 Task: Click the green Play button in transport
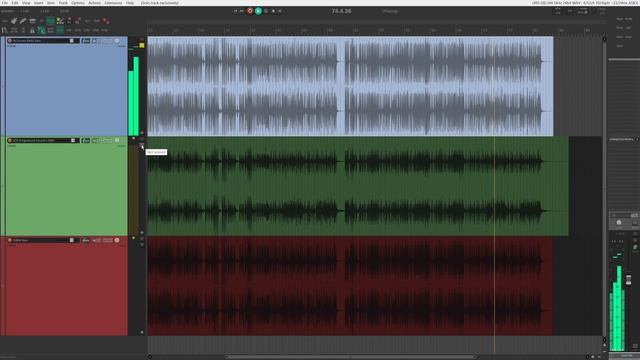[x=258, y=11]
